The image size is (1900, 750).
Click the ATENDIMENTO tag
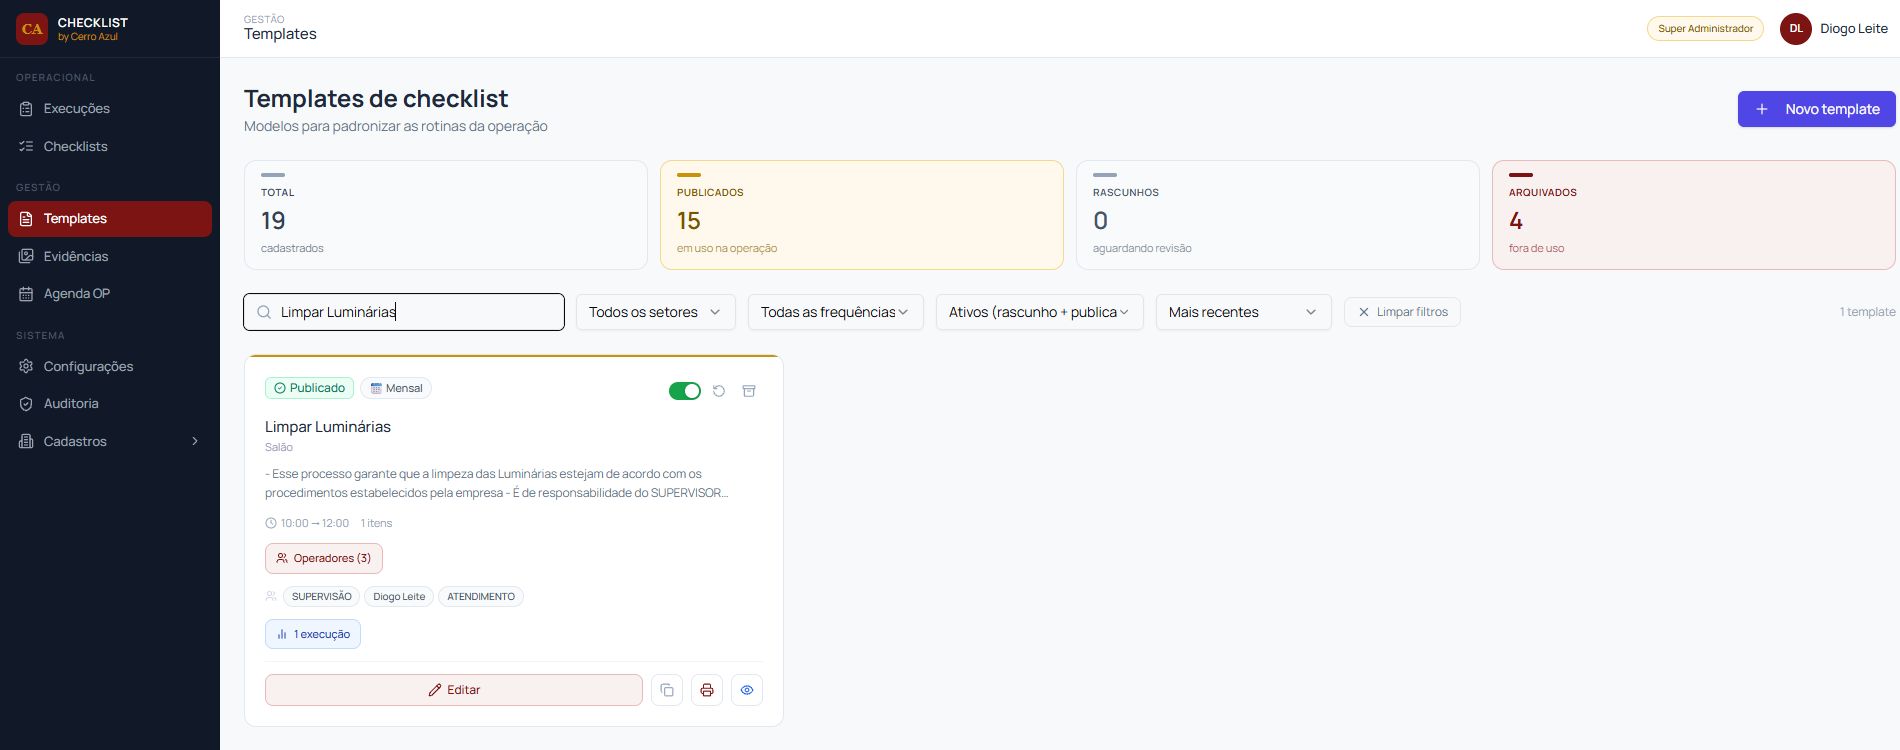[x=481, y=597]
